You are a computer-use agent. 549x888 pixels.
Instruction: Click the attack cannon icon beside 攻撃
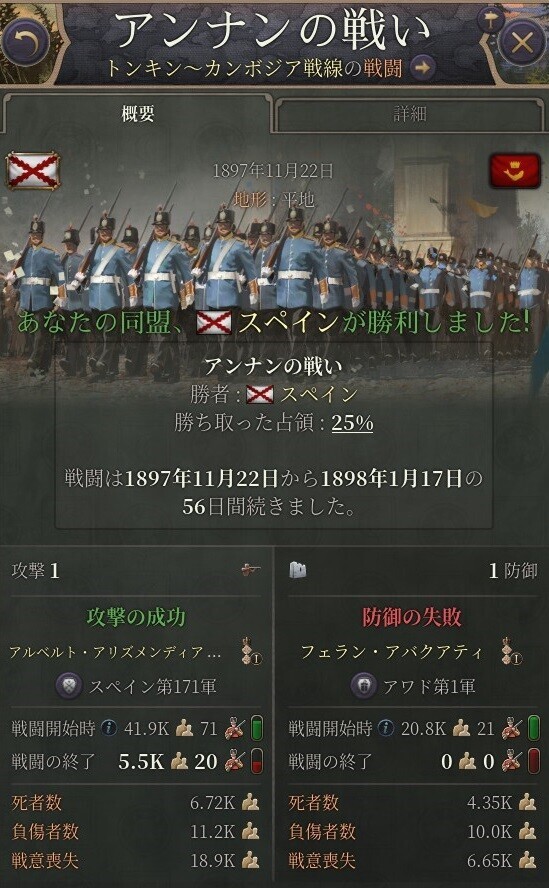click(x=250, y=571)
